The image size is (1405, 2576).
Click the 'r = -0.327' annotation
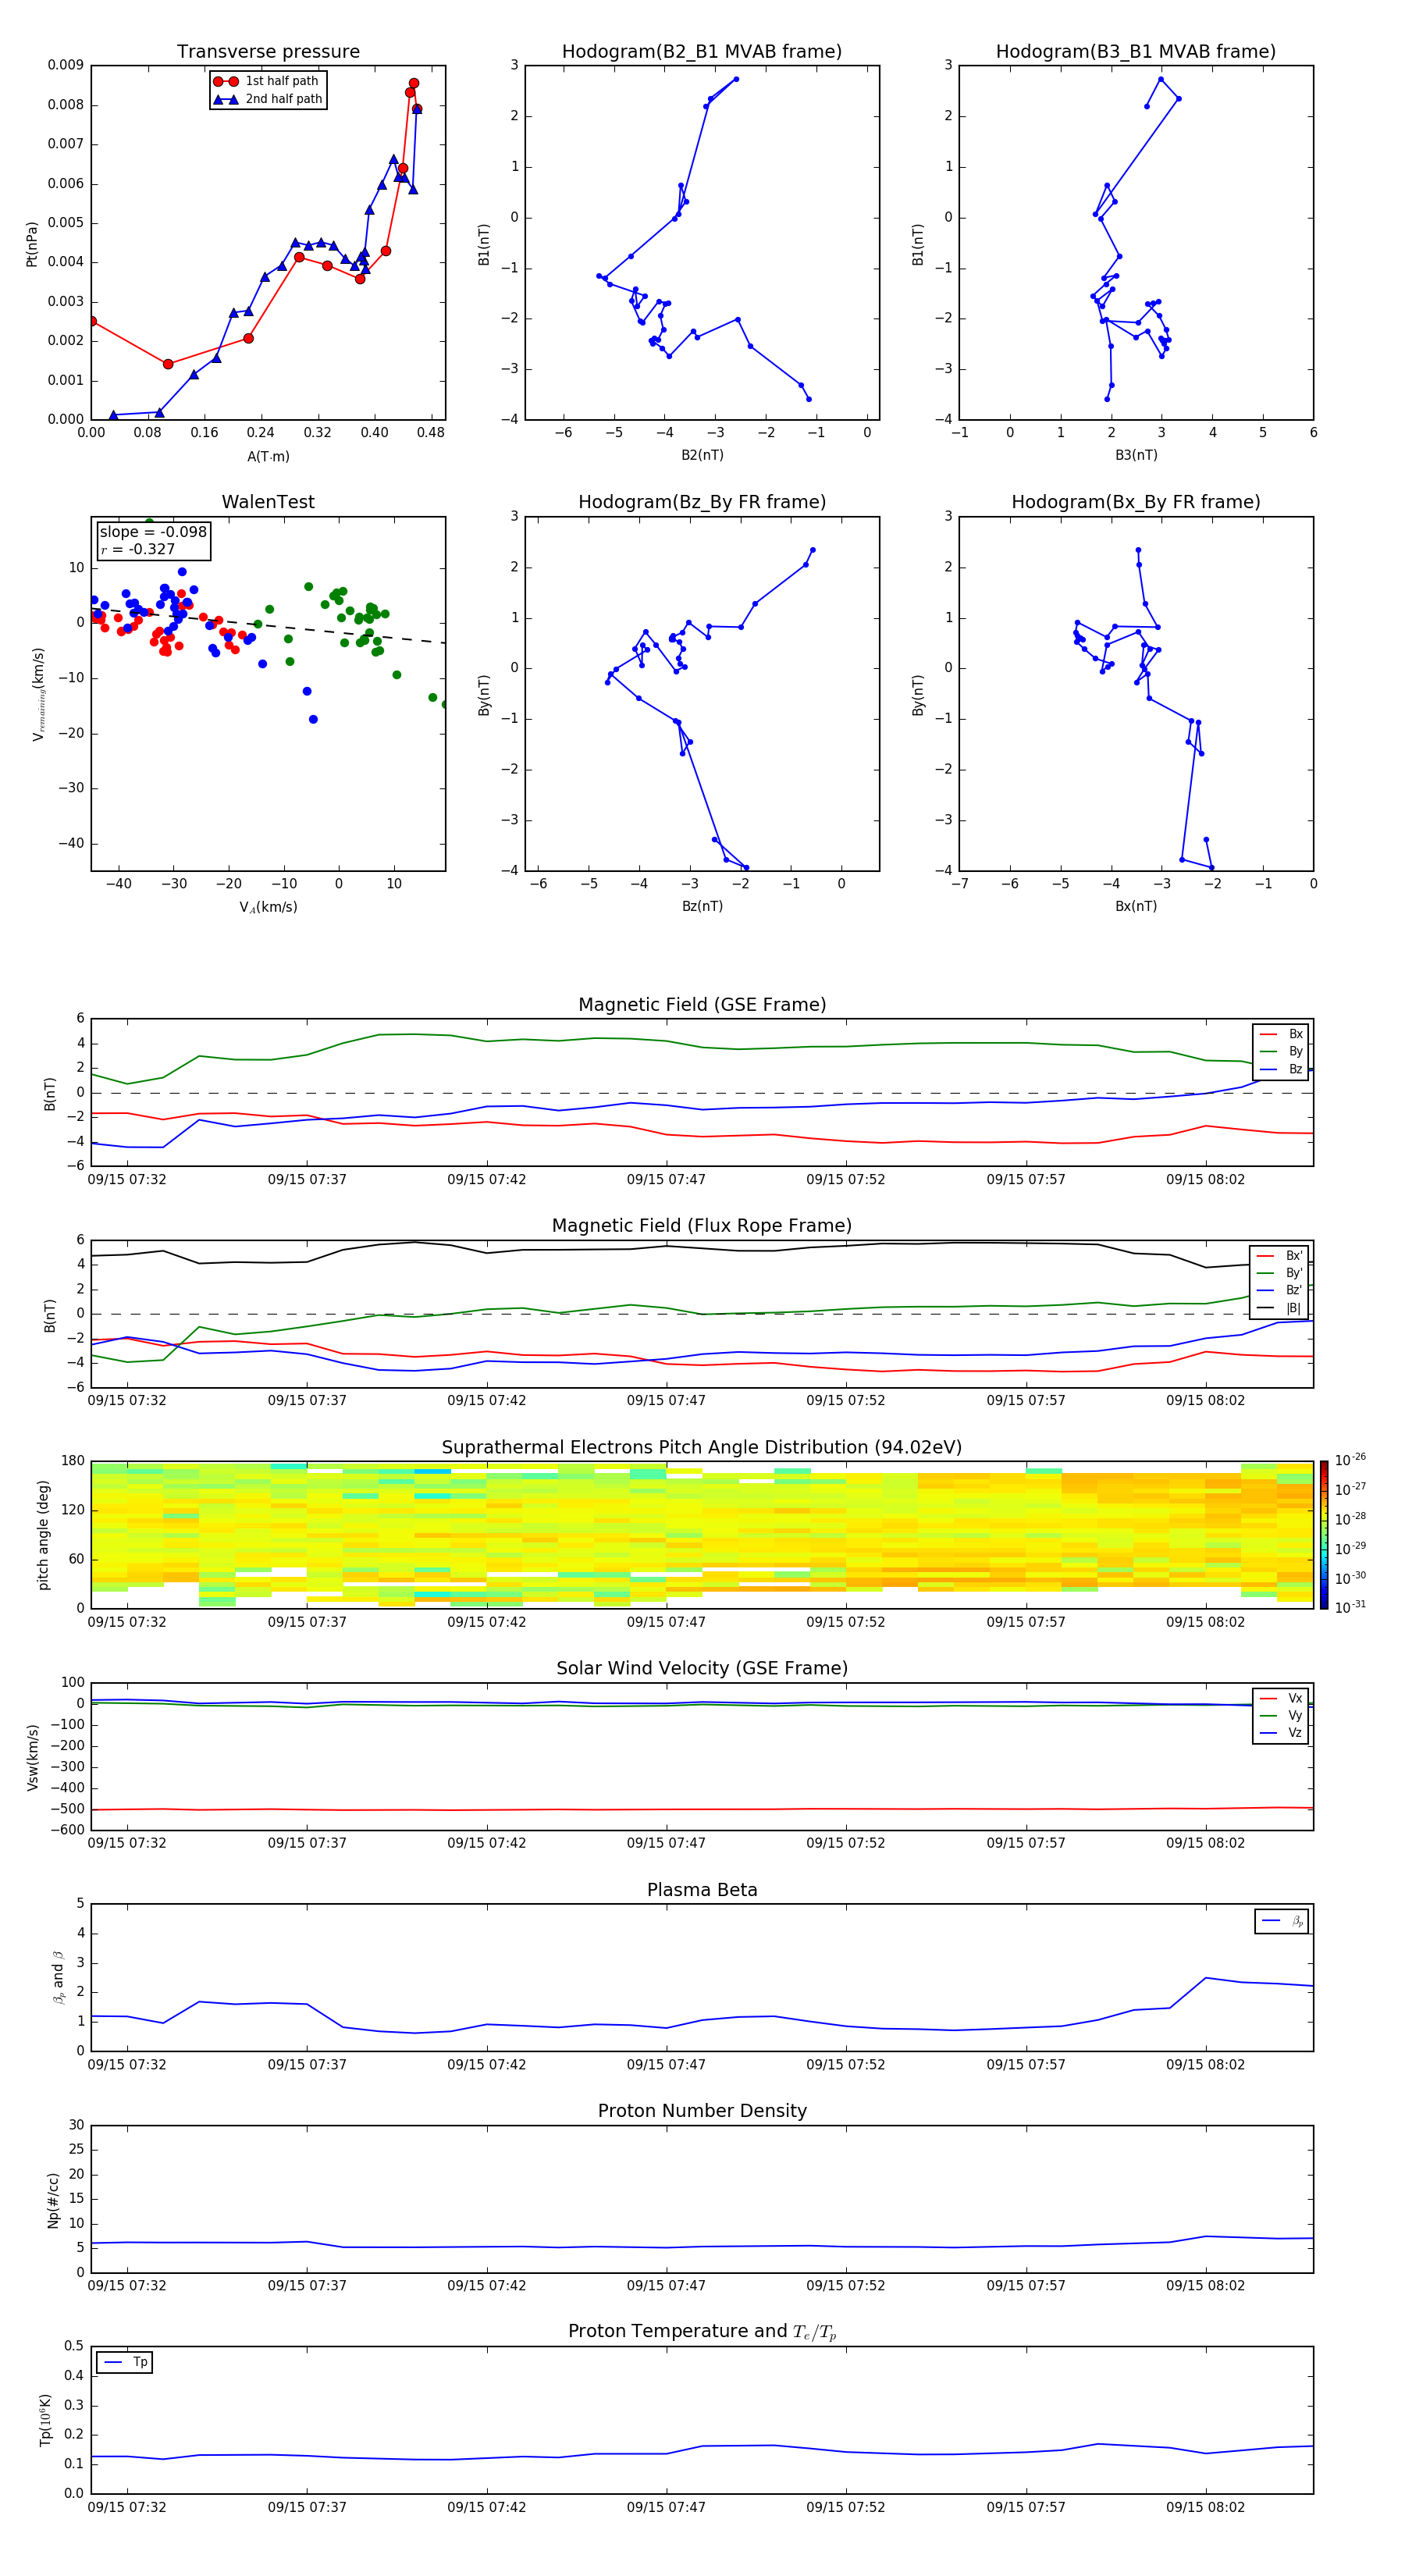pyautogui.click(x=138, y=549)
